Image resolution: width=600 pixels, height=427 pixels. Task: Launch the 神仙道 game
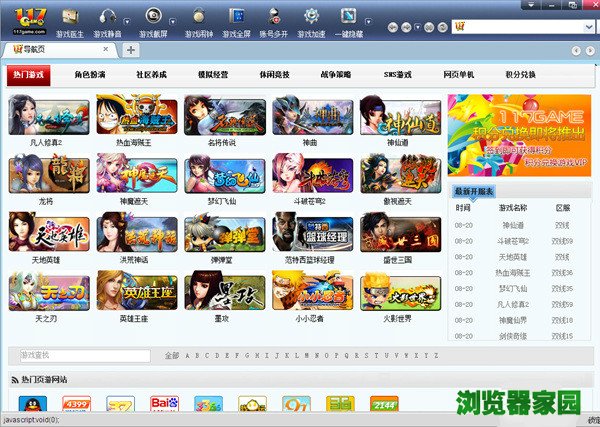coord(401,115)
